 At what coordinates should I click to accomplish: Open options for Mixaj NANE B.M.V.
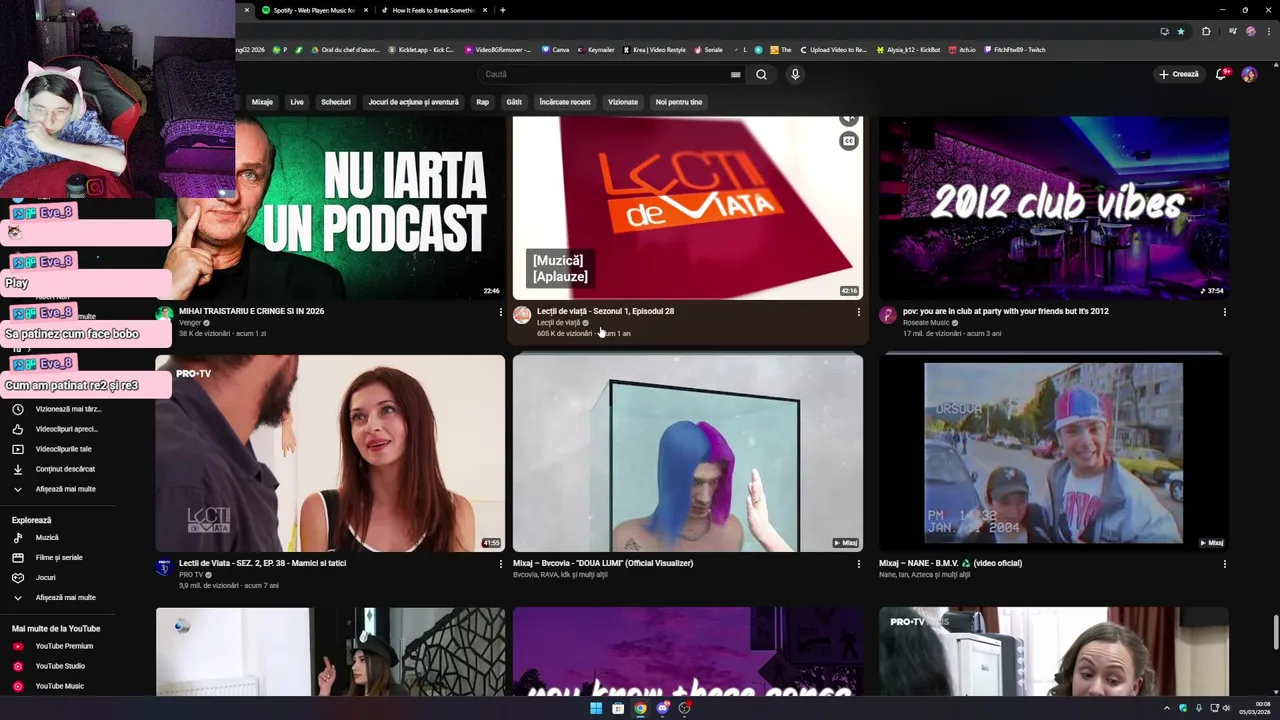point(1225,564)
